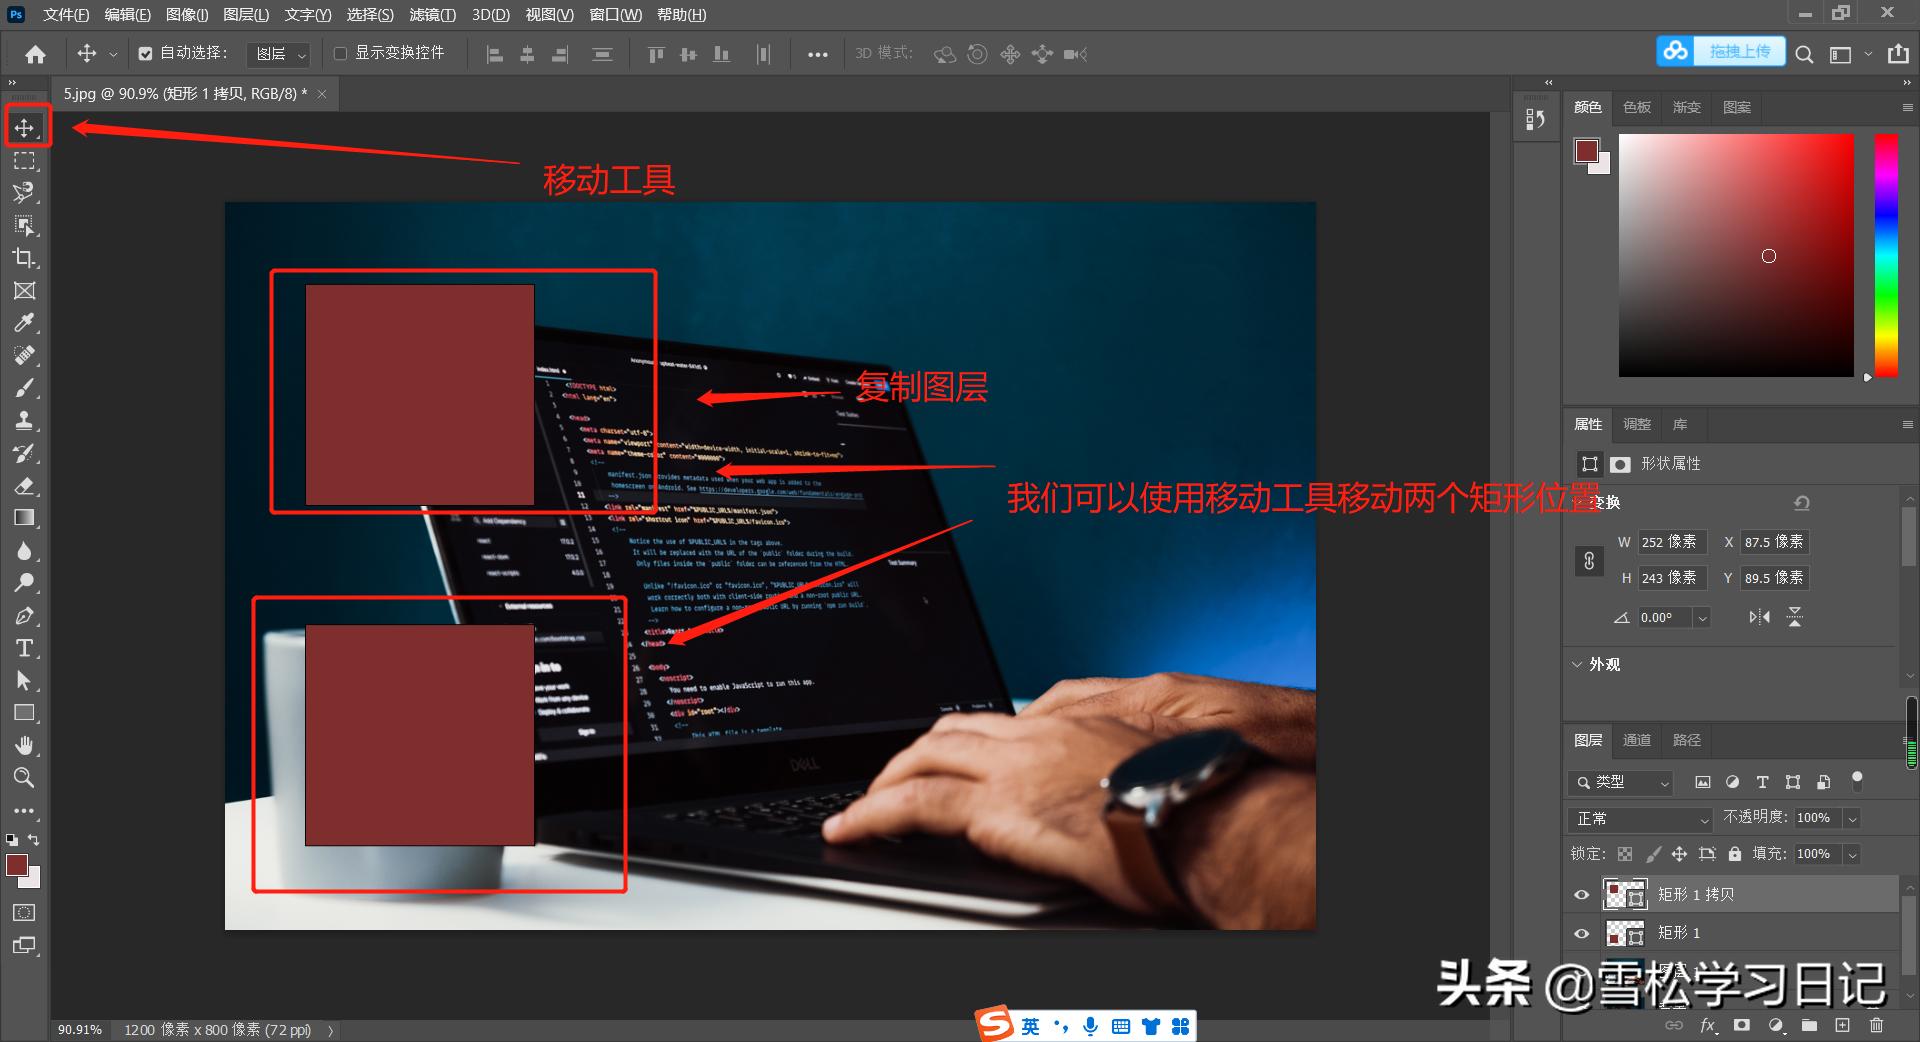Collapse the 外观 section in Properties
This screenshot has width=1920, height=1042.
(x=1577, y=664)
